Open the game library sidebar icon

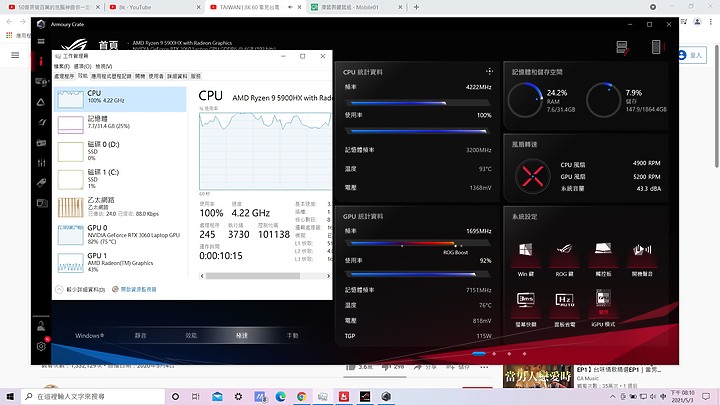[41, 143]
